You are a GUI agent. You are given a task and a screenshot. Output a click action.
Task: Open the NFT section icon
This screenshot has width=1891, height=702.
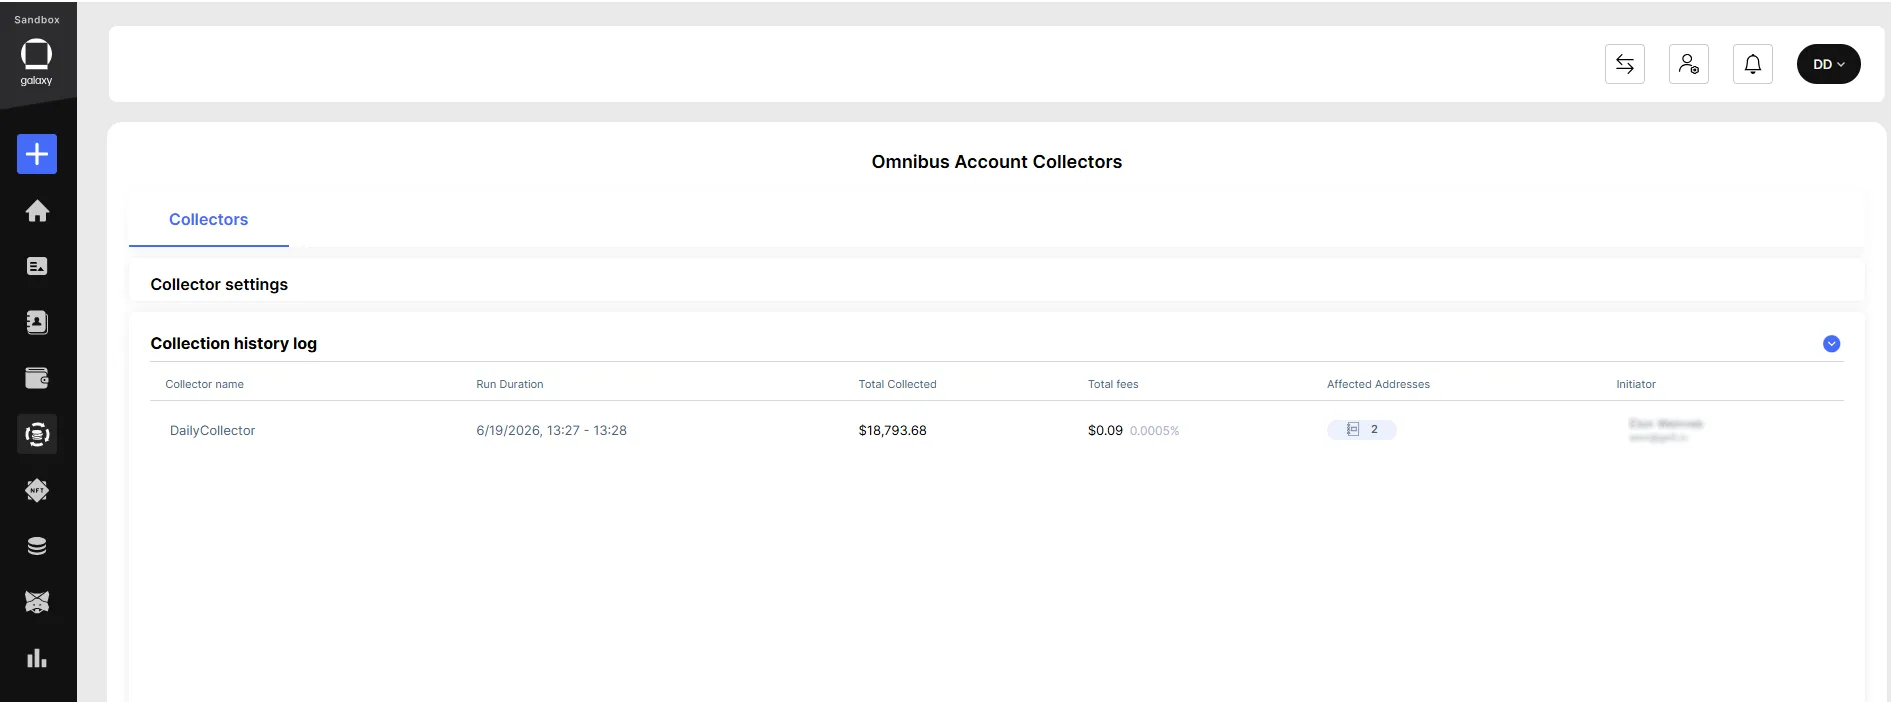[x=37, y=490]
